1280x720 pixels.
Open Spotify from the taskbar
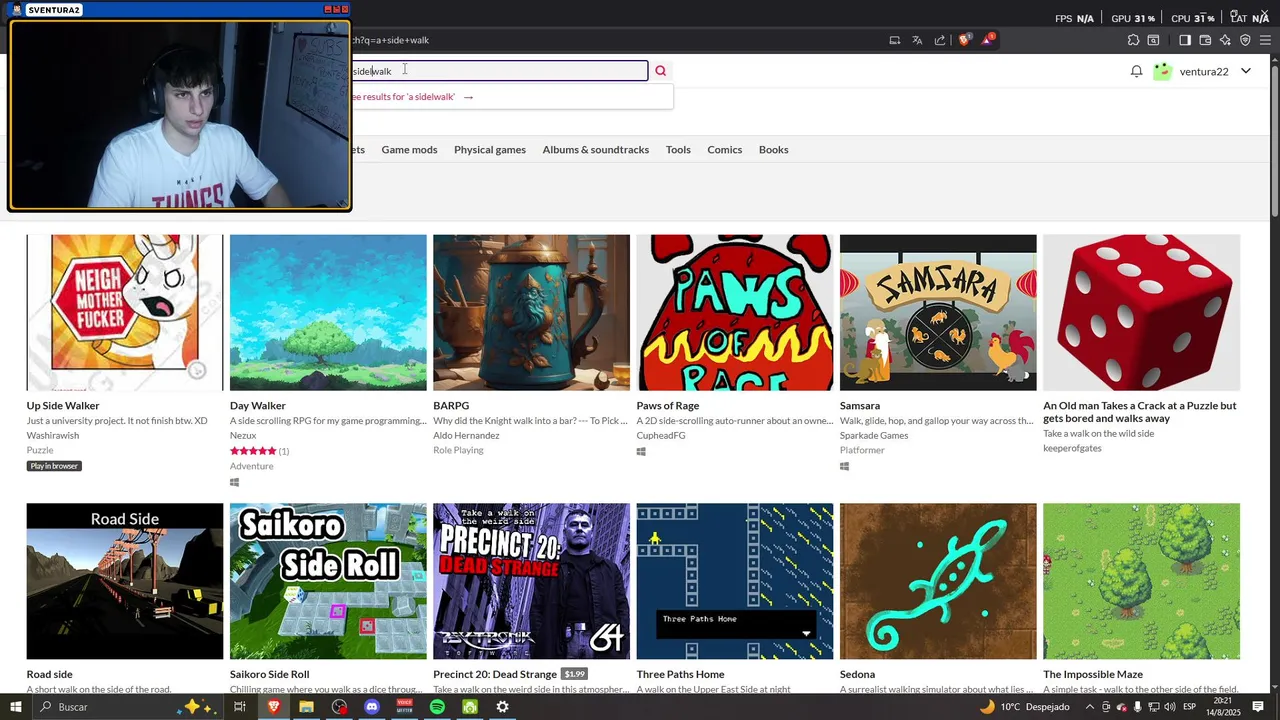click(x=437, y=707)
